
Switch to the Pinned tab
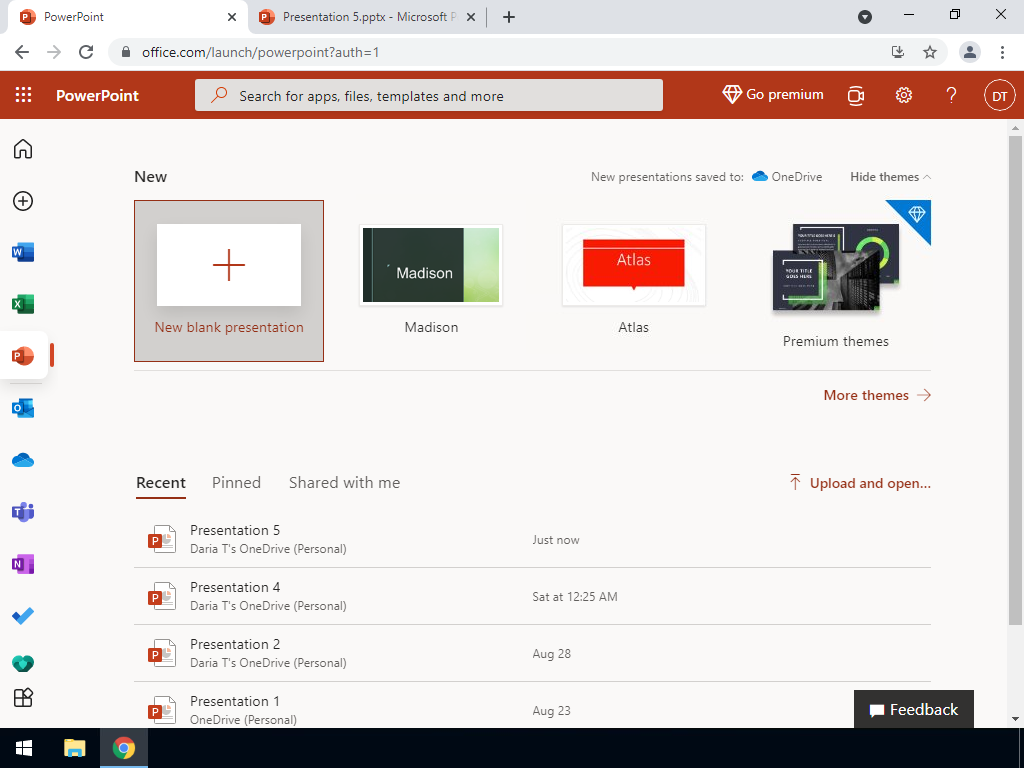[236, 483]
